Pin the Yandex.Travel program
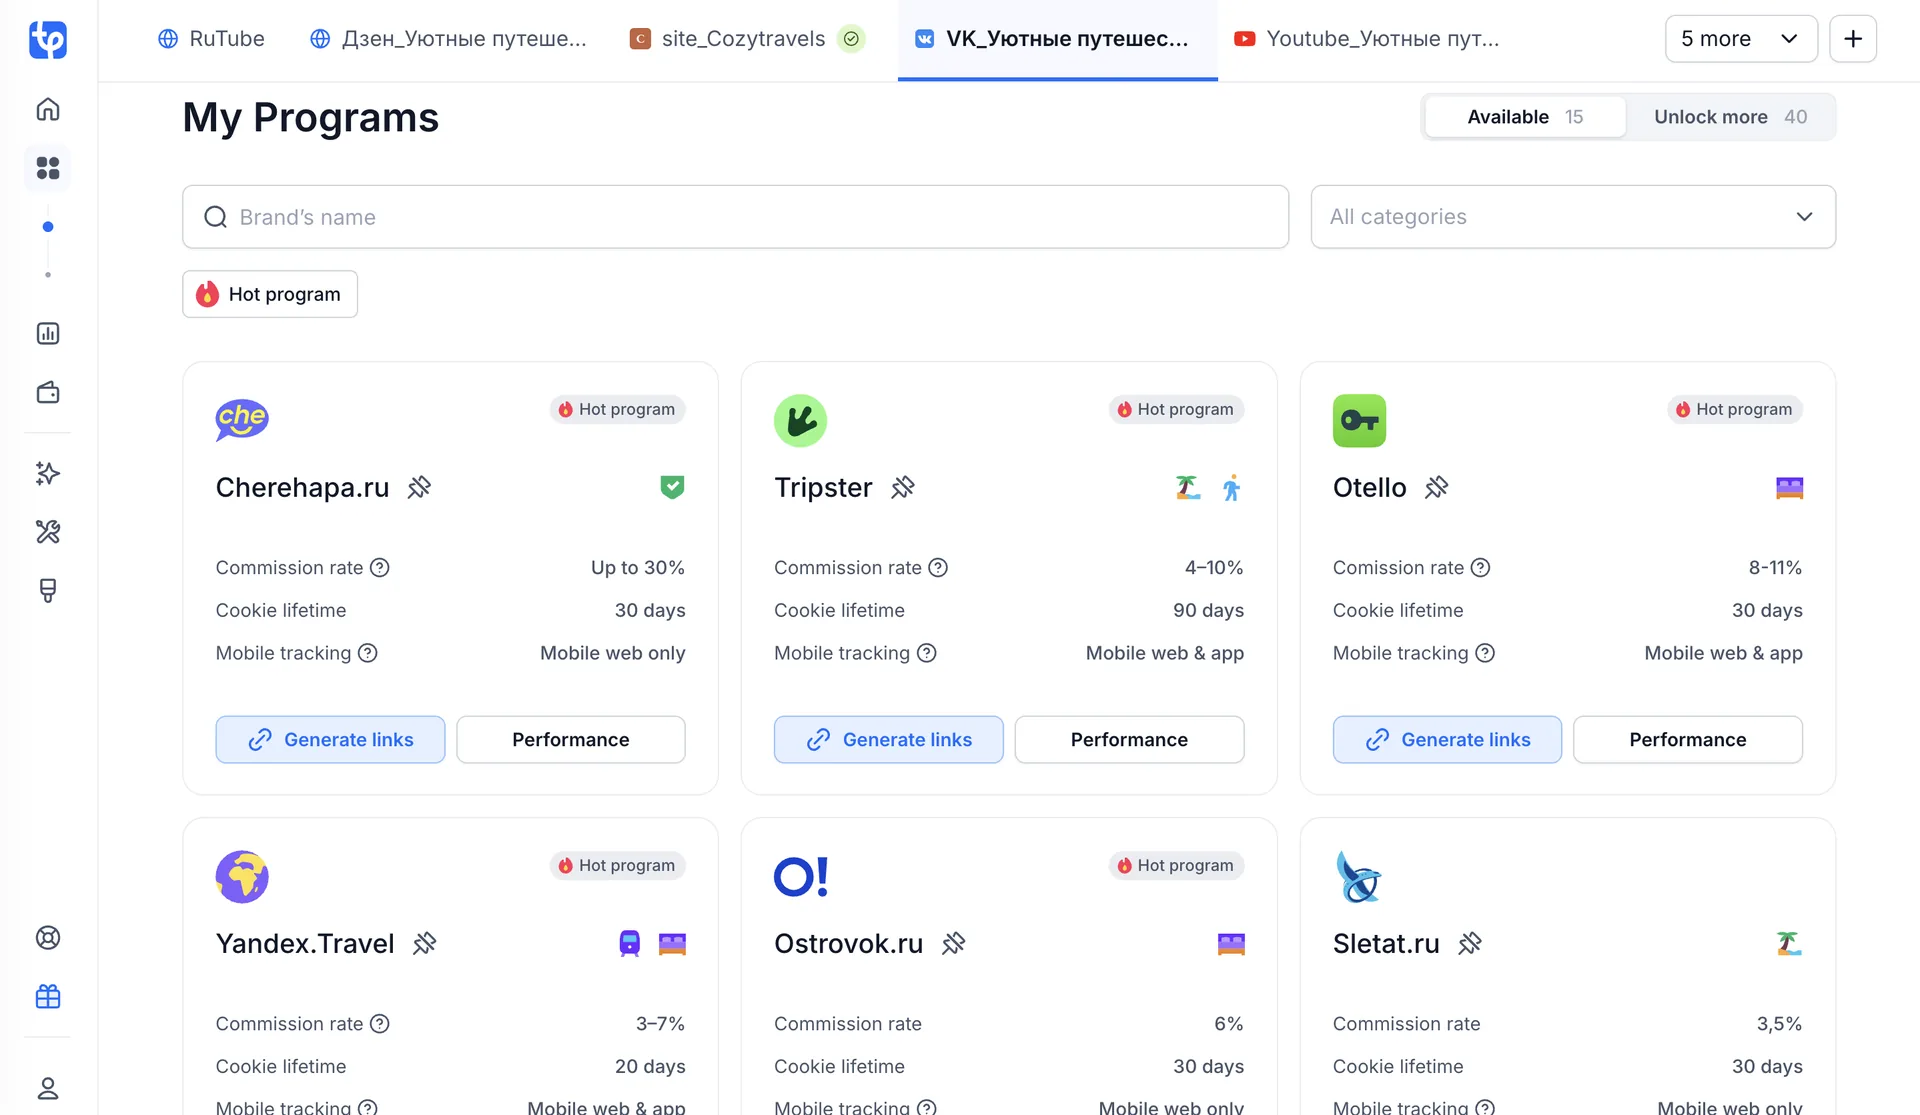 (425, 944)
